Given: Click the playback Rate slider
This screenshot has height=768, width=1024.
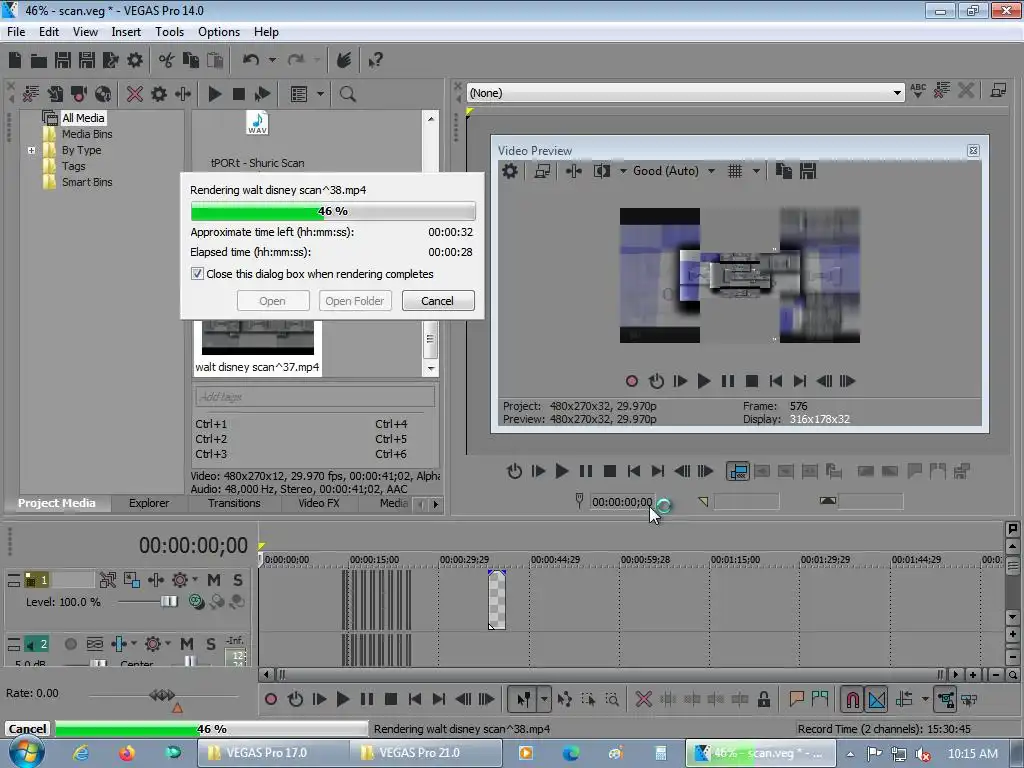Looking at the screenshot, I should click(163, 696).
